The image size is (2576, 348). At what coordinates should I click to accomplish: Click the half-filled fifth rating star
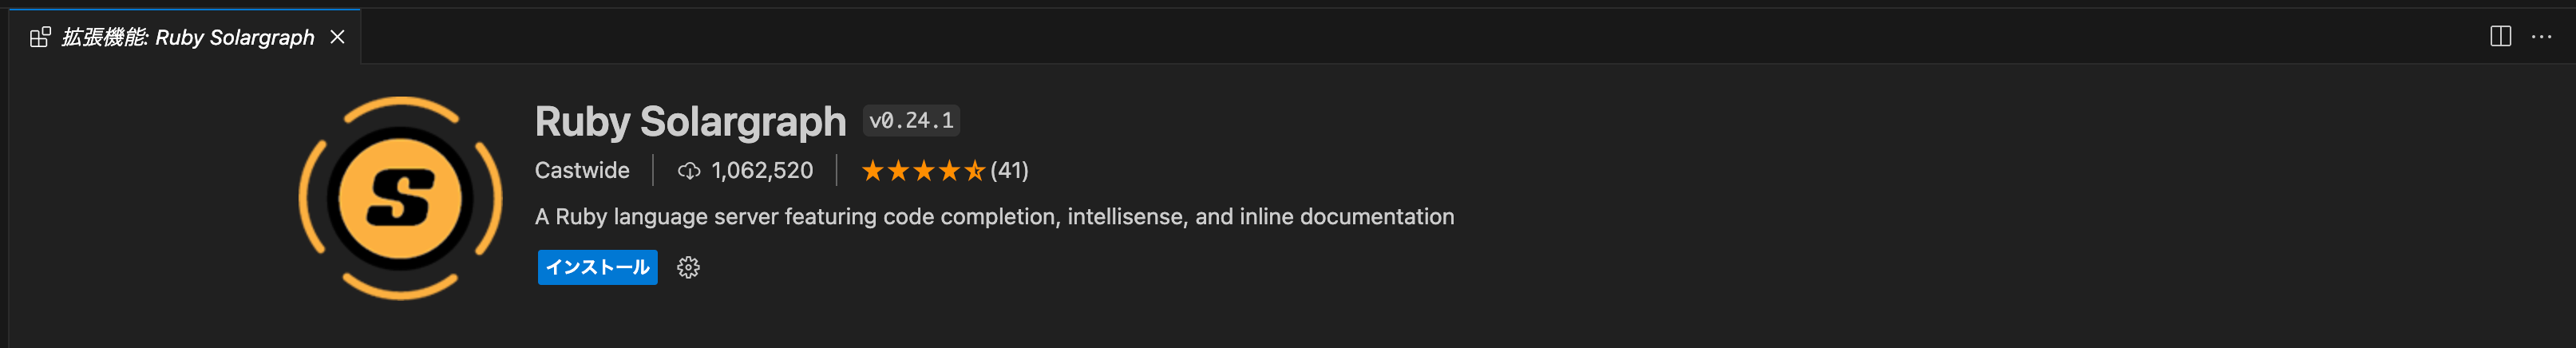point(974,171)
